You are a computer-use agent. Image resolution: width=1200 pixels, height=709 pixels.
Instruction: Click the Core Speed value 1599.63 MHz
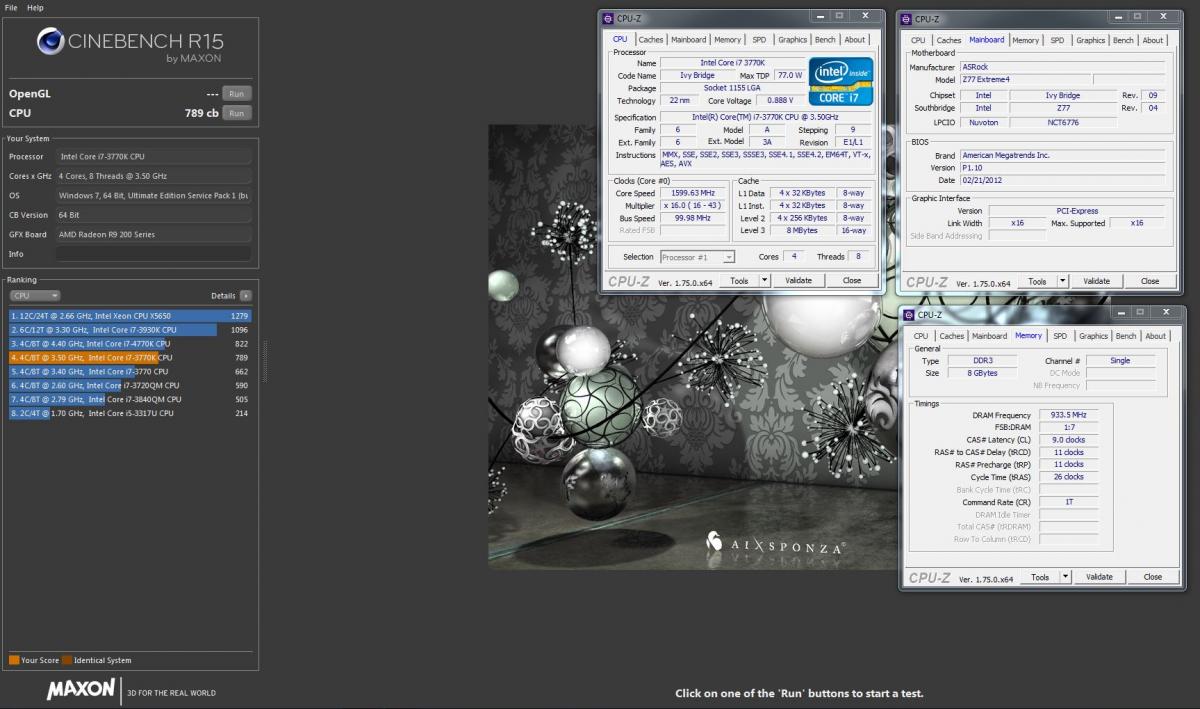tap(692, 193)
